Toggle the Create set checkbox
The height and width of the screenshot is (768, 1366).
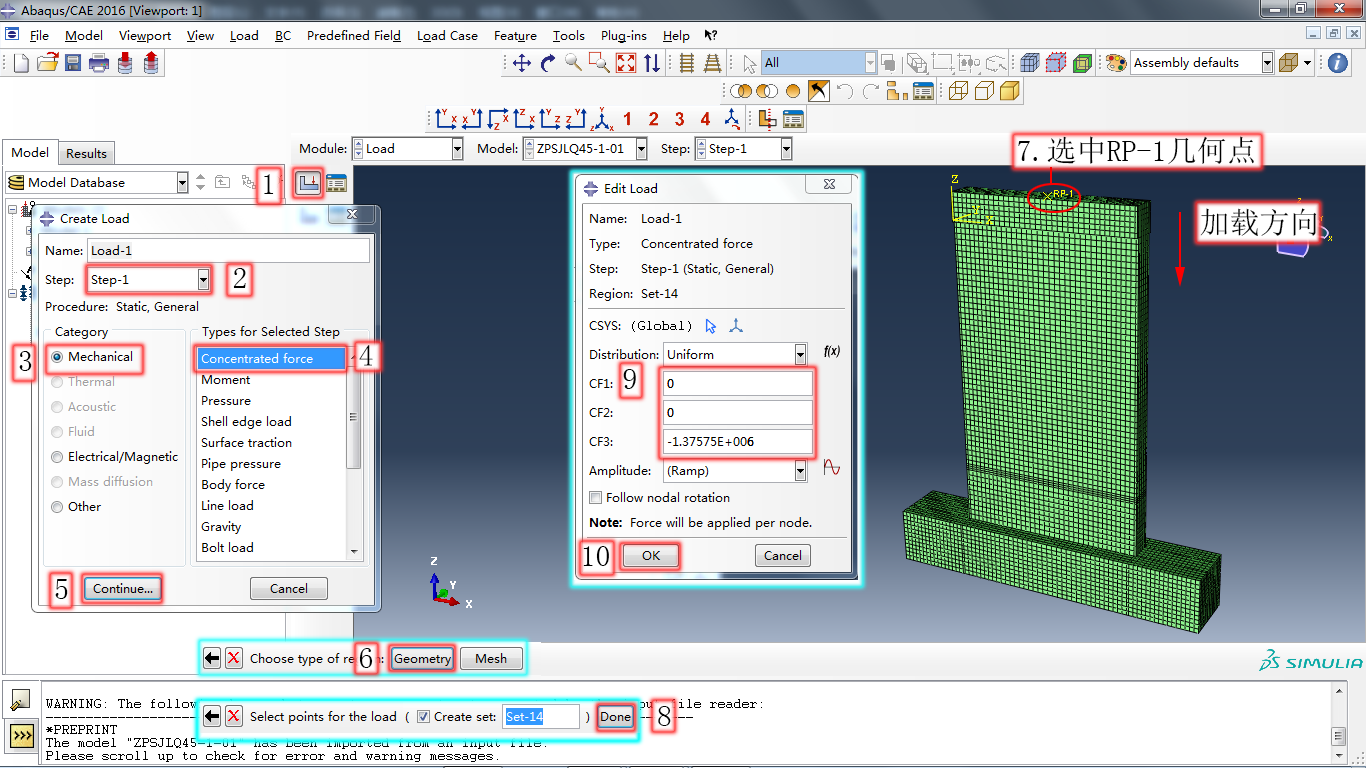(424, 717)
